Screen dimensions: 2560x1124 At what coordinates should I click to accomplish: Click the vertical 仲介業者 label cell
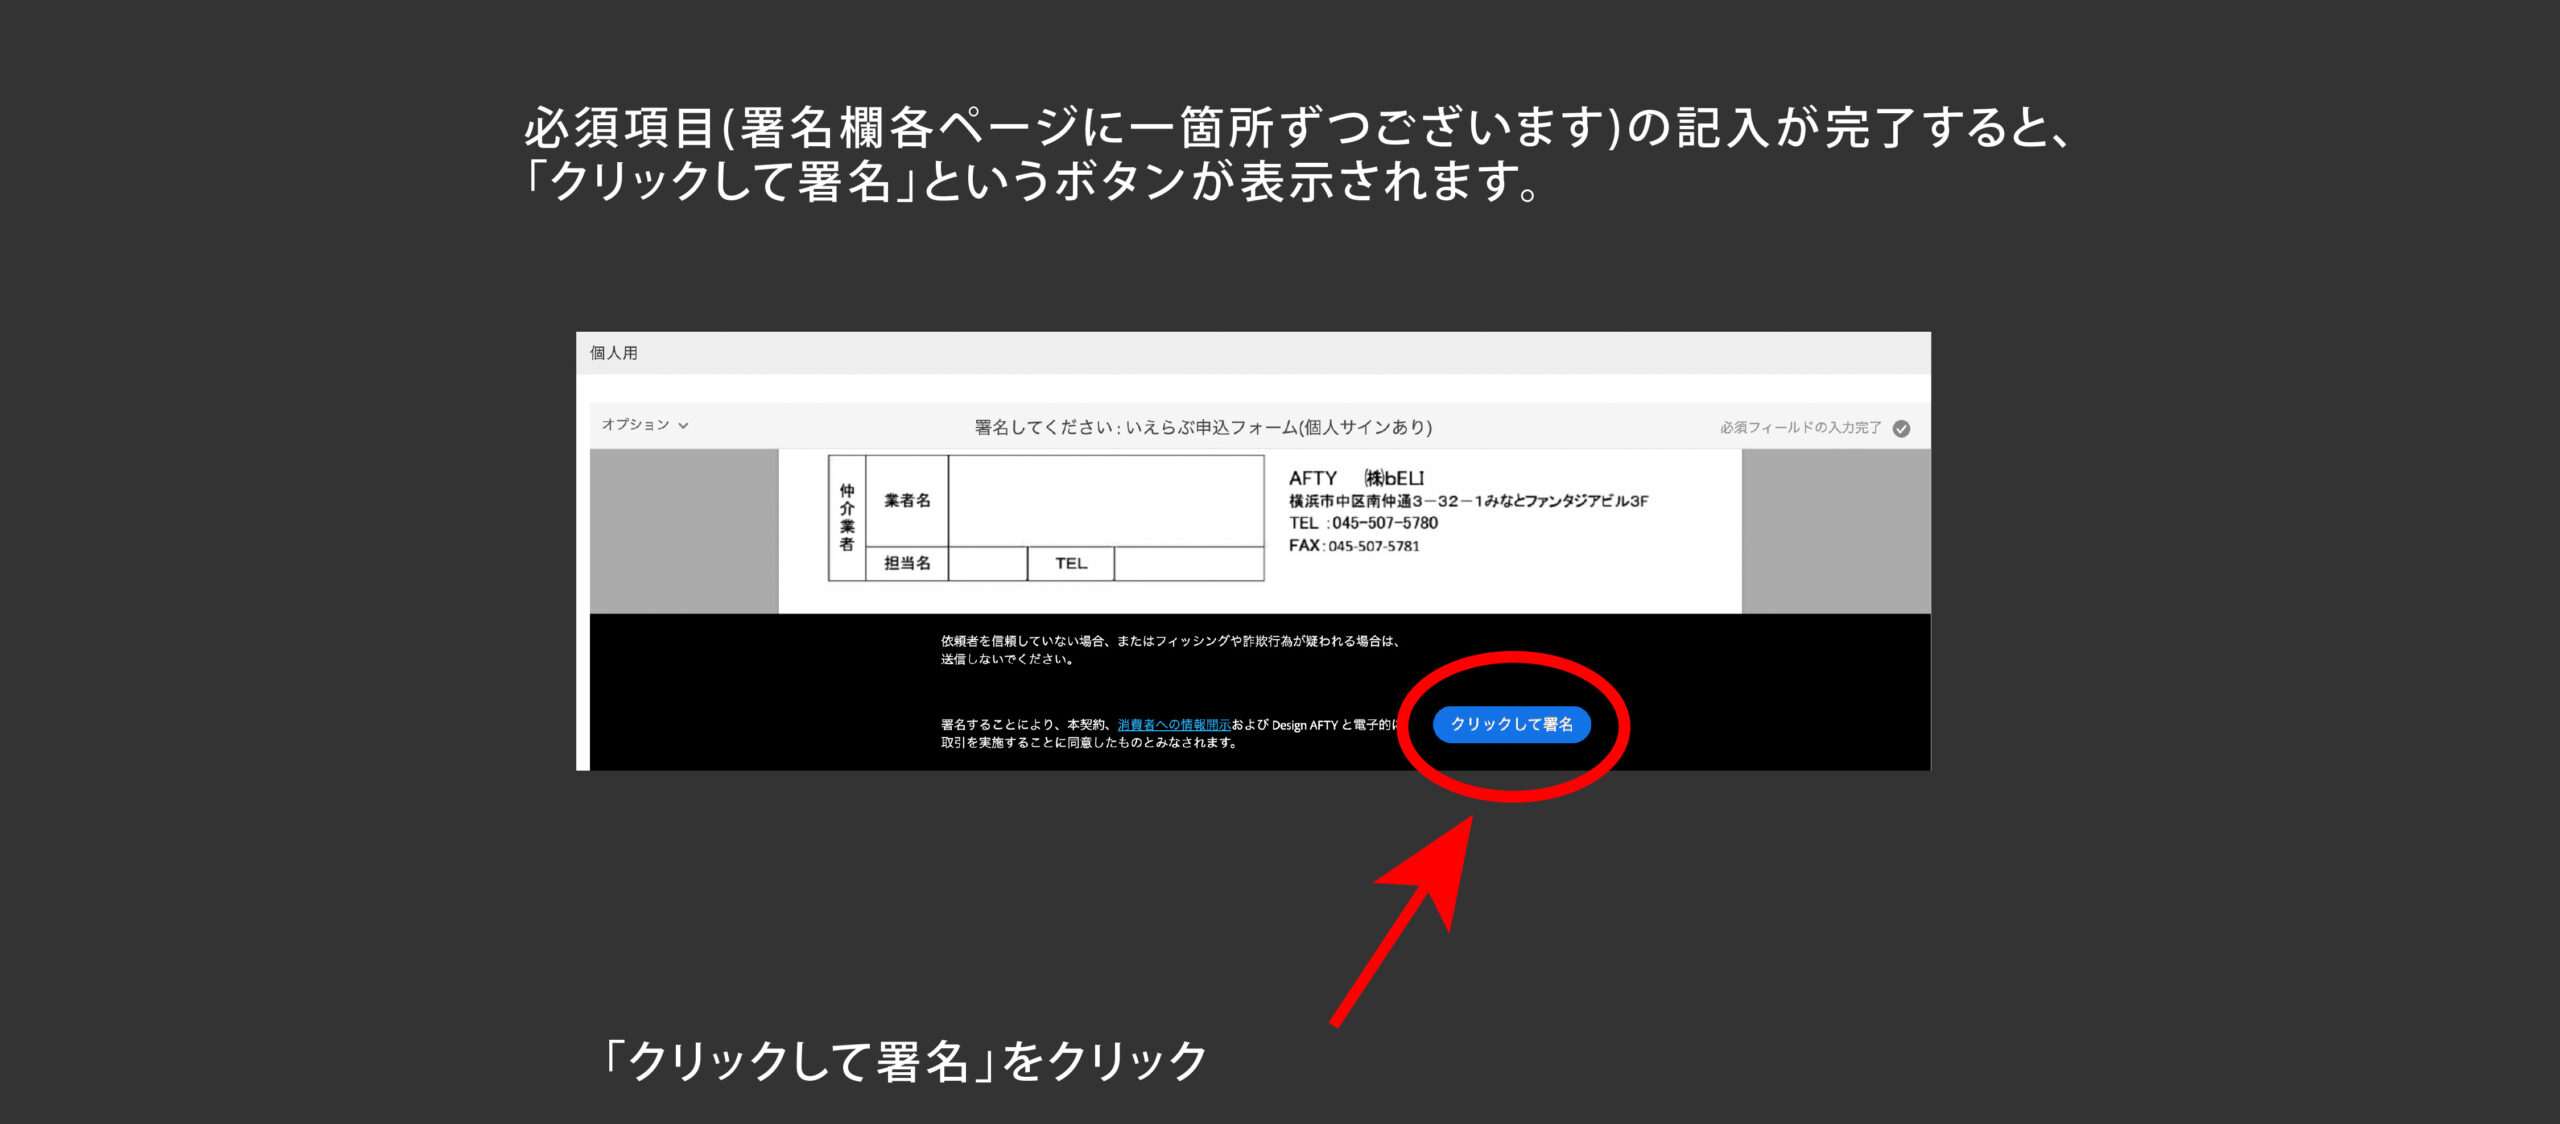[x=847, y=517]
